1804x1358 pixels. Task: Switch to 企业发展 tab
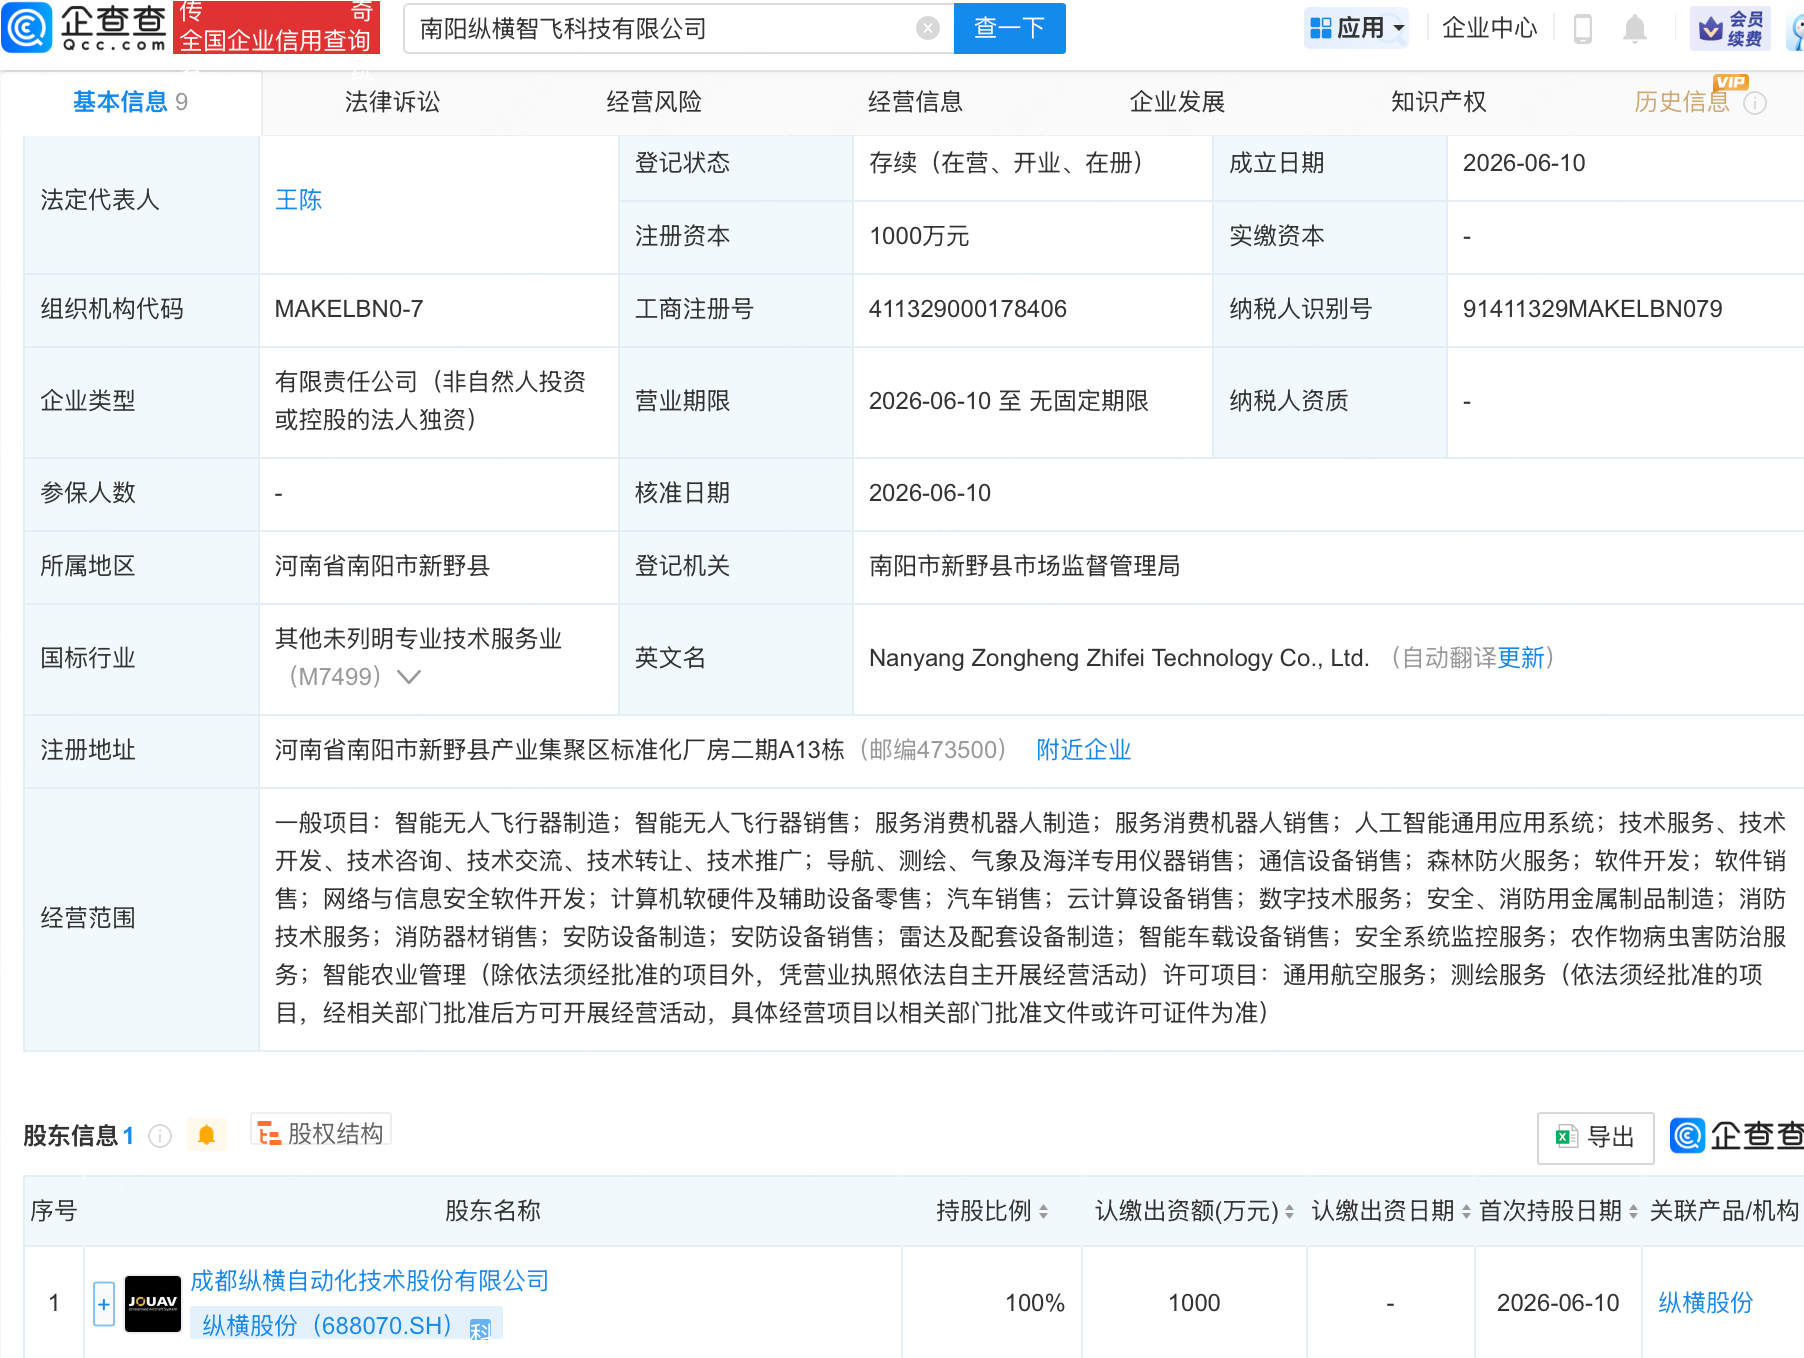[x=1177, y=102]
